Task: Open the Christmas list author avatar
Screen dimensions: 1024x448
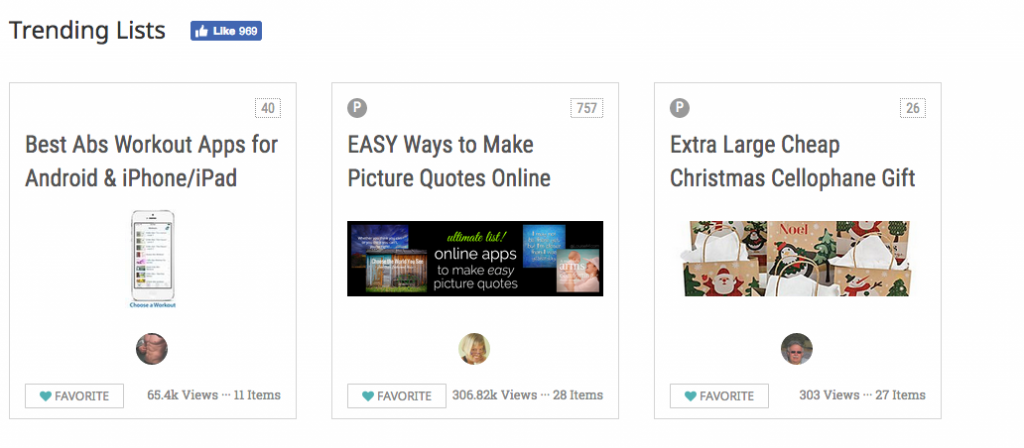Action: click(797, 349)
